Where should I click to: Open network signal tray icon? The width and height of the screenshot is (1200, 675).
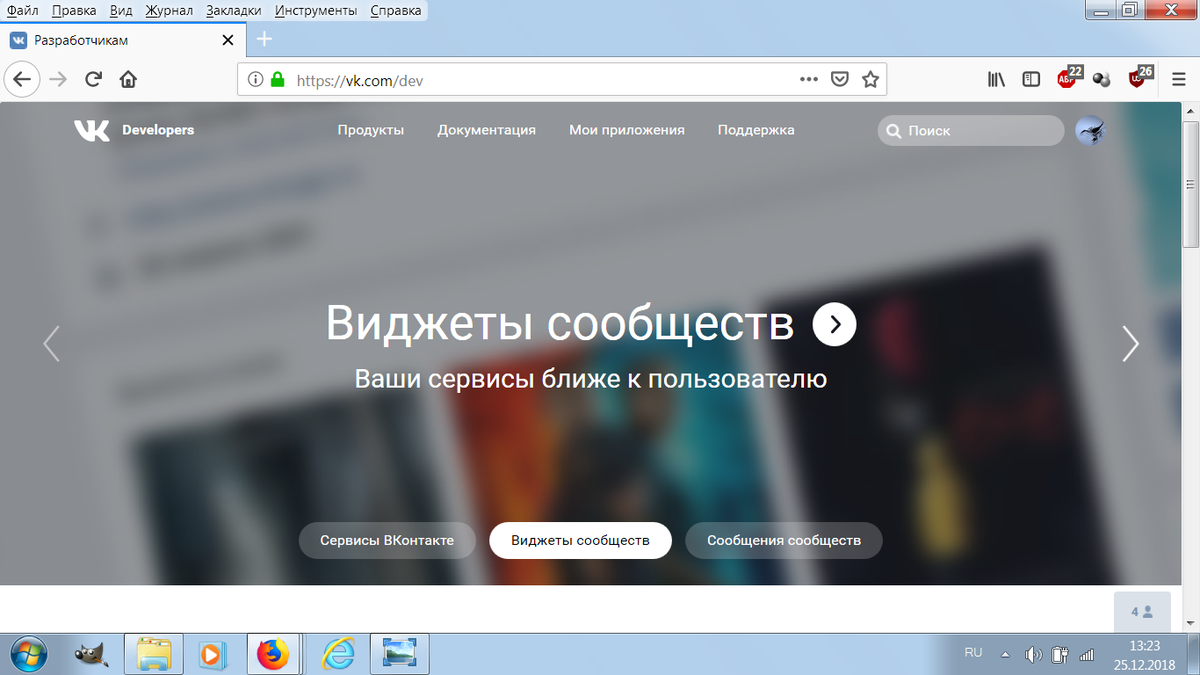[1089, 655]
